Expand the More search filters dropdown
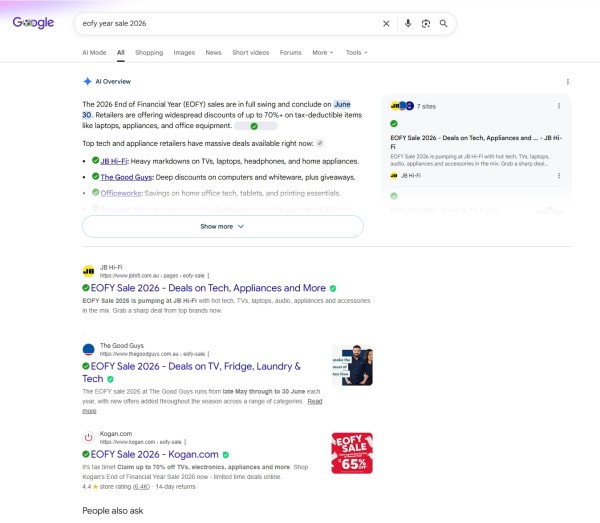Image resolution: width=600 pixels, height=523 pixels. click(323, 52)
